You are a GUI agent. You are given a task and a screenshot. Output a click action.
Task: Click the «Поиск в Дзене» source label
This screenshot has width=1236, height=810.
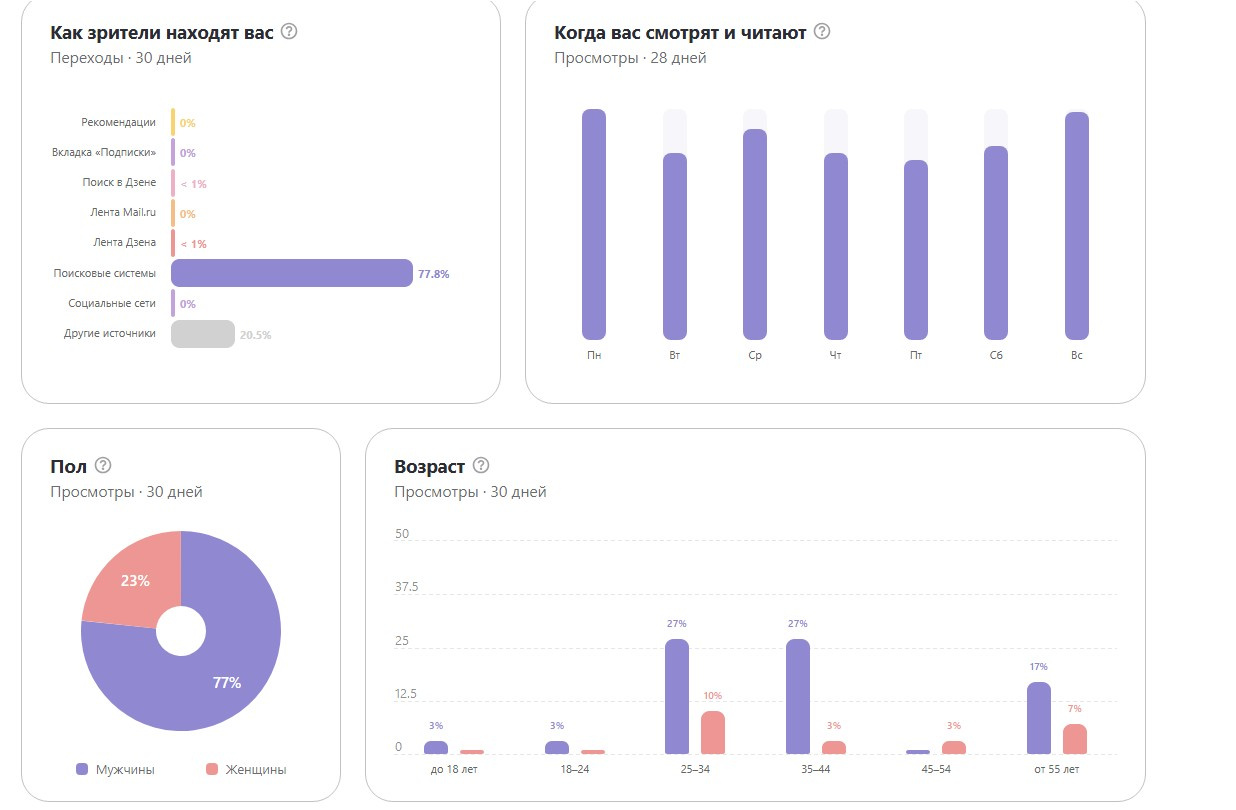[x=119, y=183]
